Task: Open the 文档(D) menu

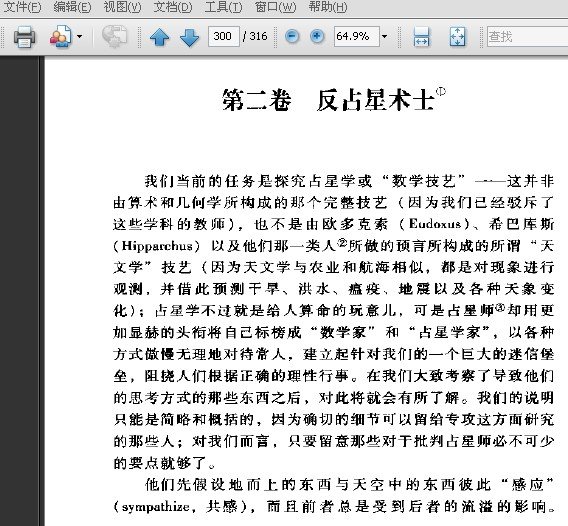Action: 172,7
